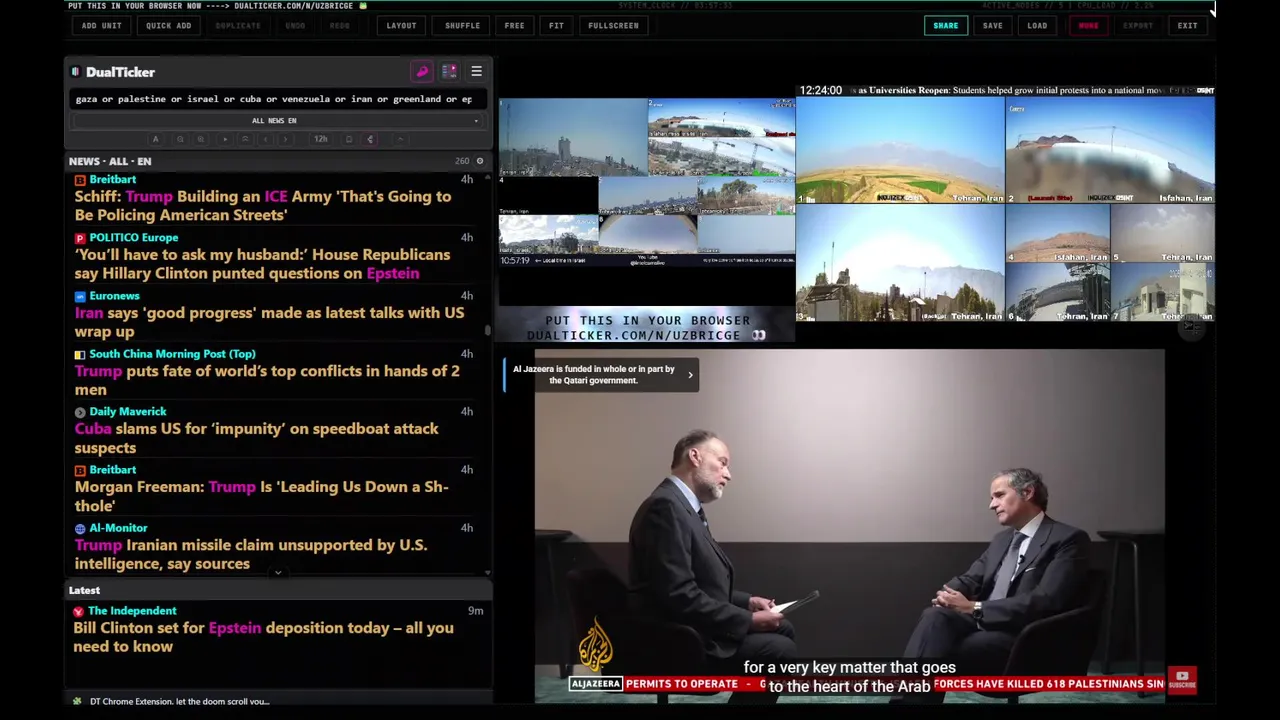Click Breitbart source icon beside the Schiff story

pos(80,180)
